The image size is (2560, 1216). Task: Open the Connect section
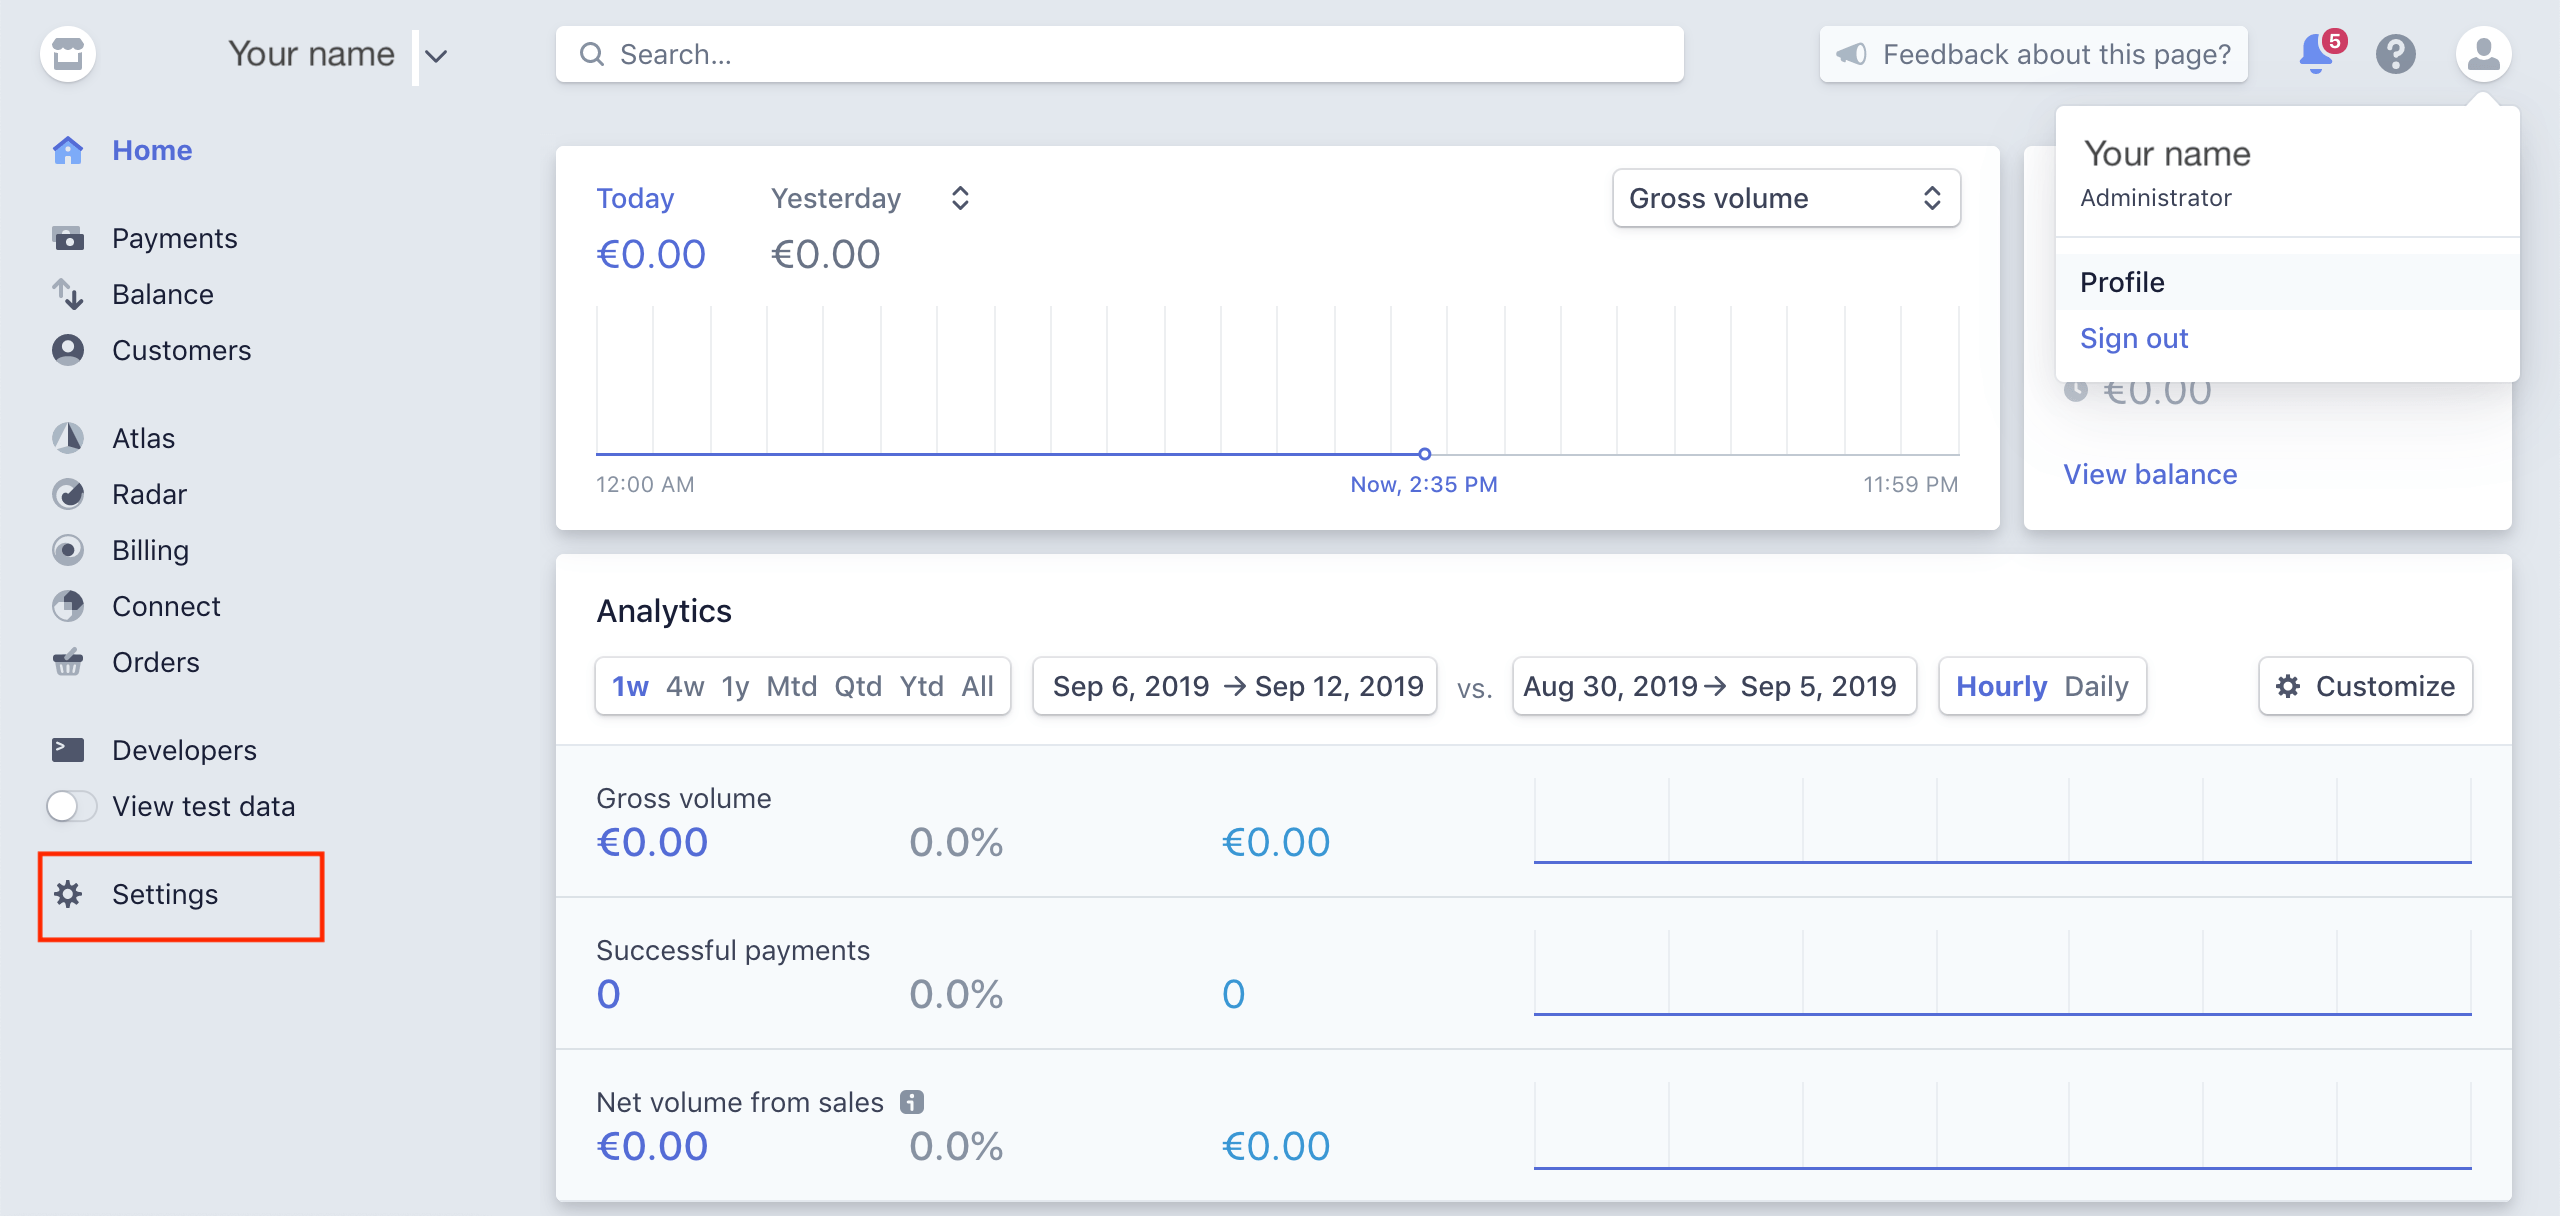(x=166, y=605)
